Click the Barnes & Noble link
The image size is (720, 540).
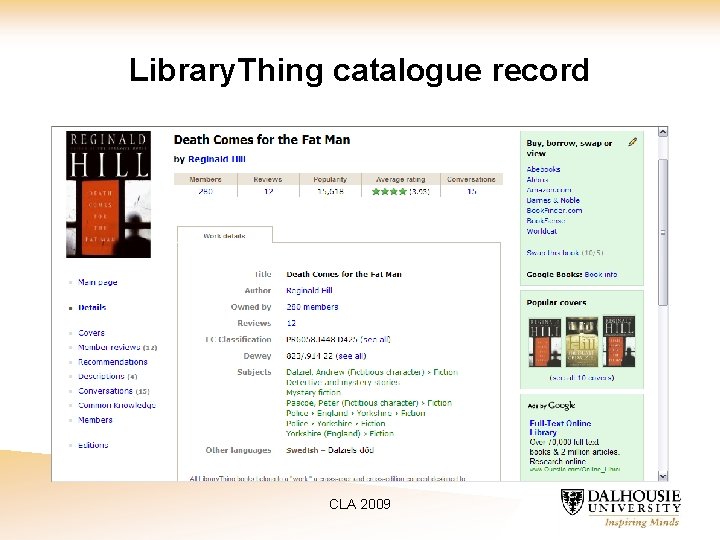click(x=553, y=200)
